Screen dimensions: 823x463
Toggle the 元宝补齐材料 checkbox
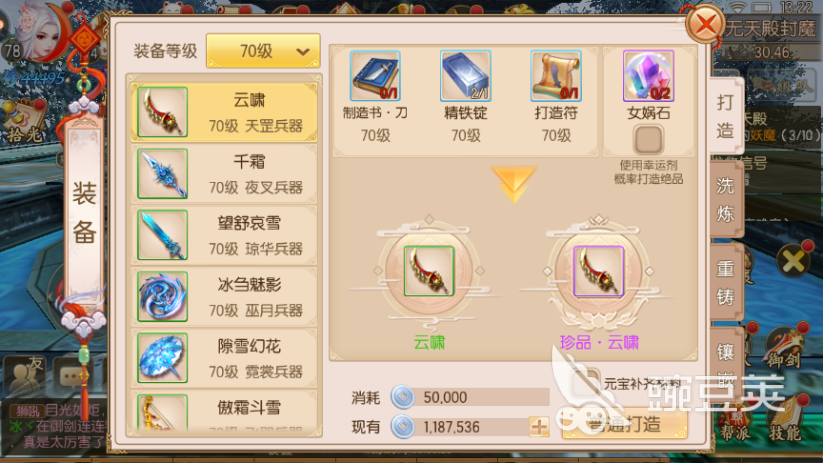pyautogui.click(x=587, y=382)
